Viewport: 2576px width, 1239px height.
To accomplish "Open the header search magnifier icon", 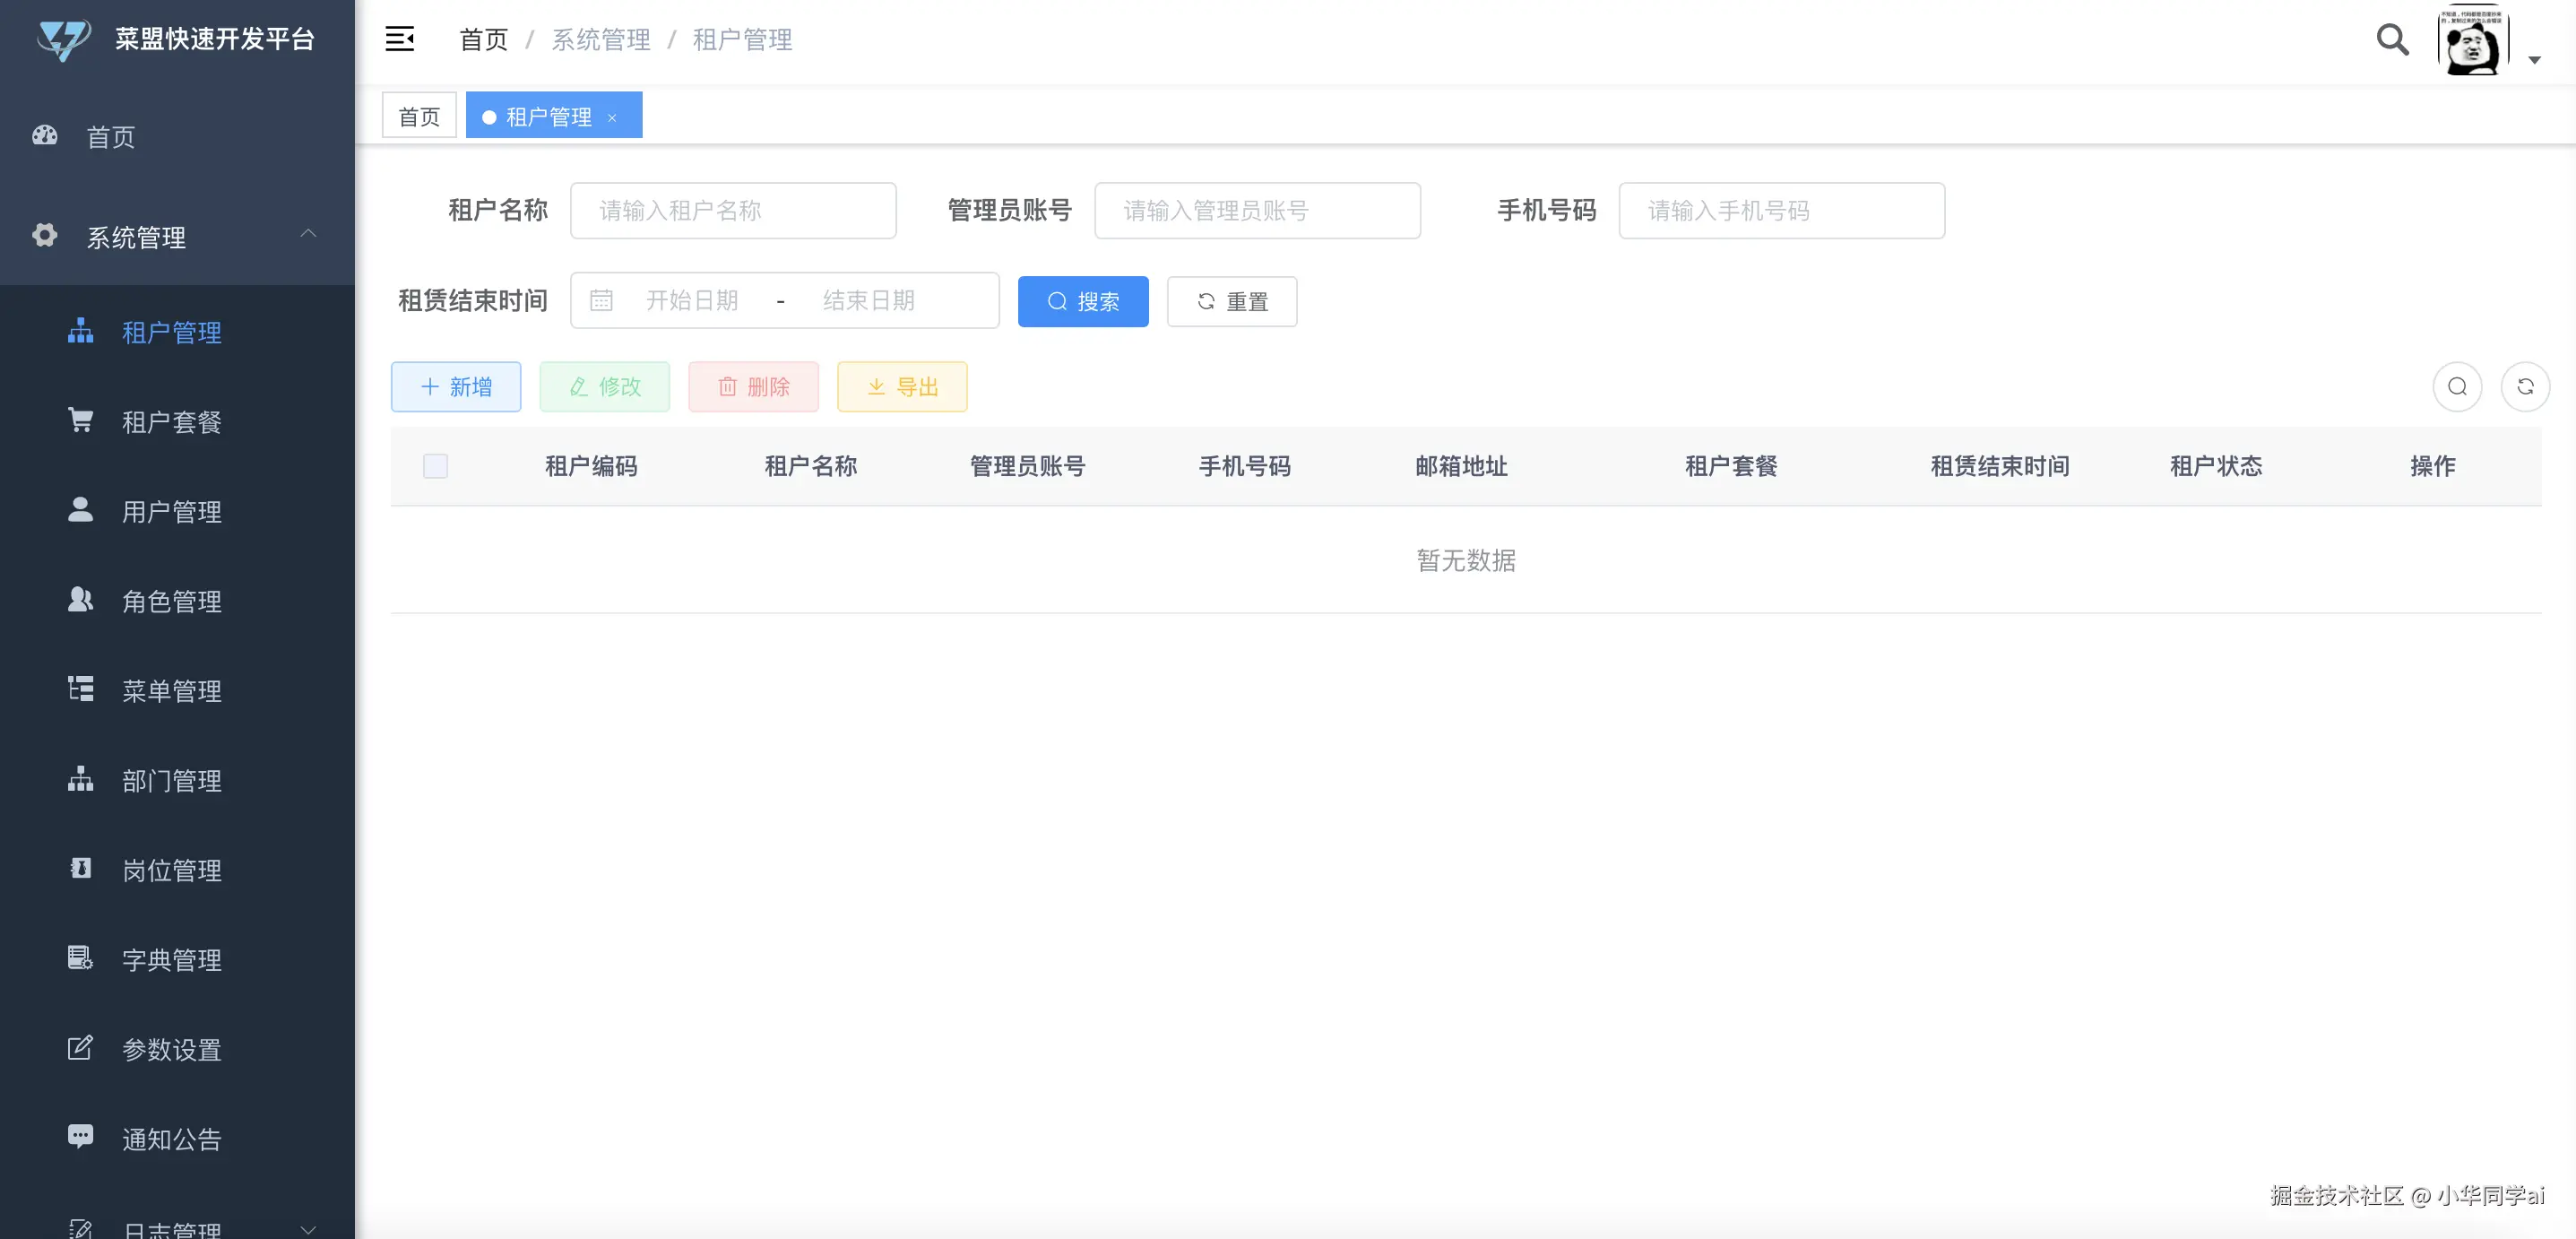I will click(2392, 39).
